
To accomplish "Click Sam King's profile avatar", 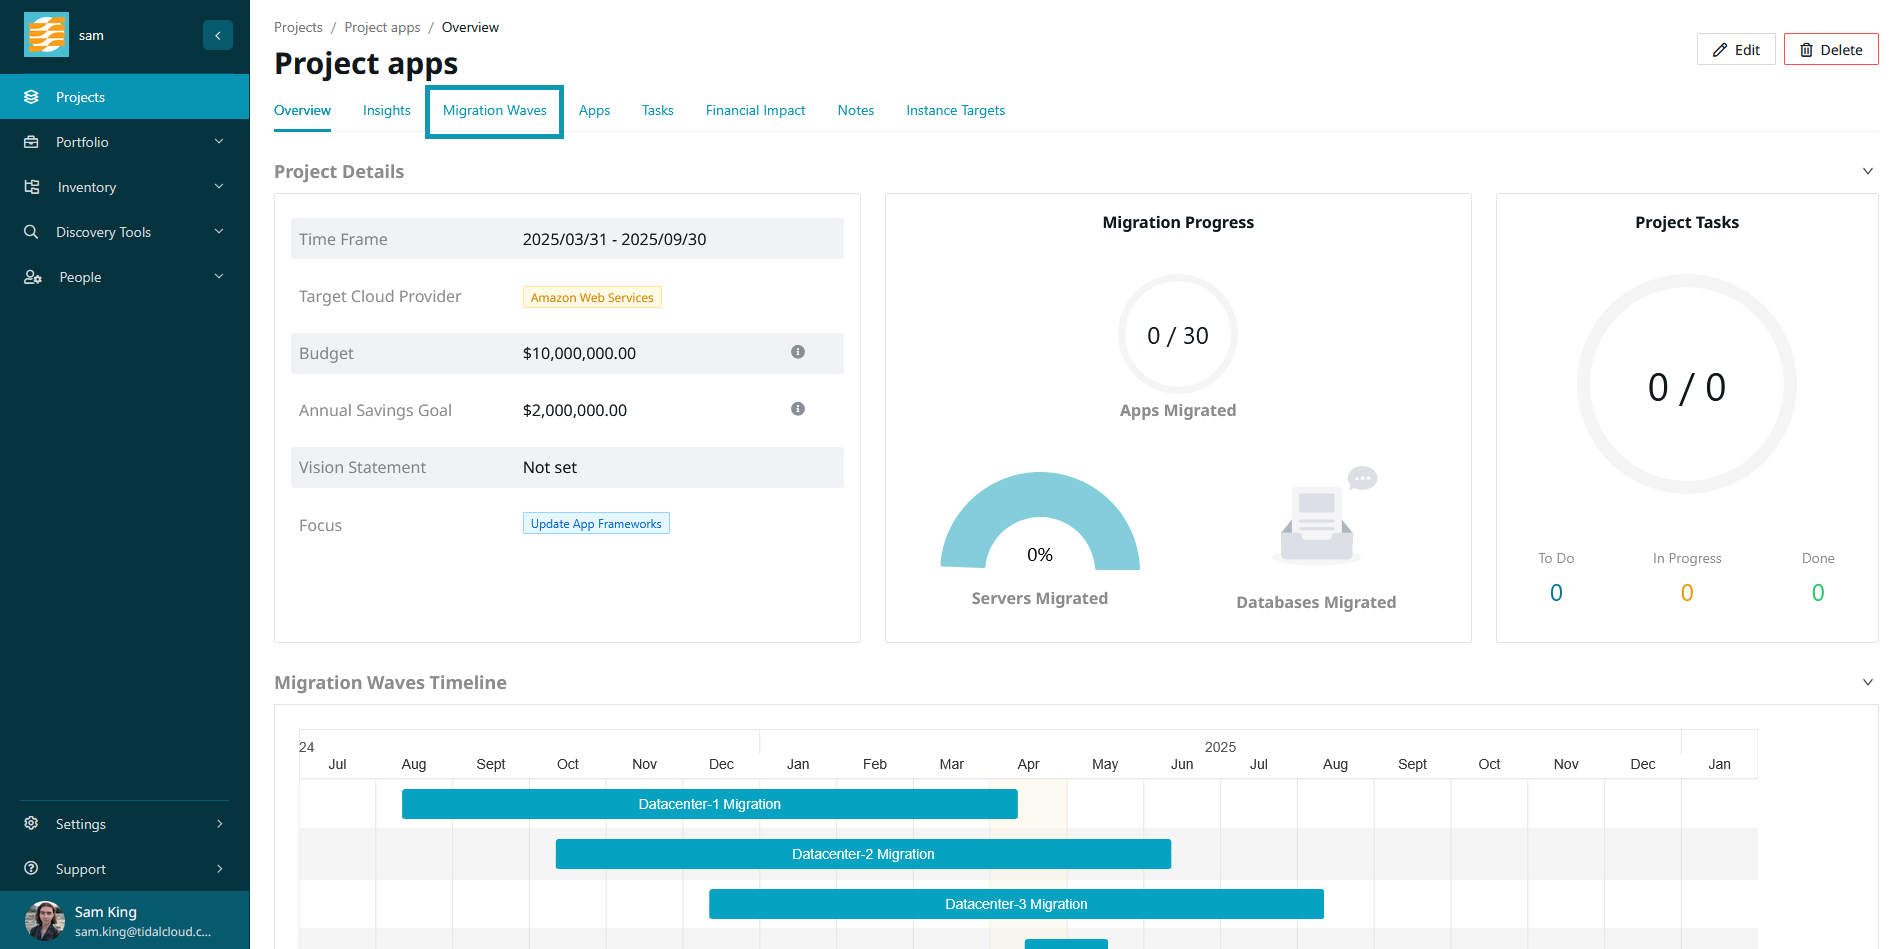I will (44, 920).
